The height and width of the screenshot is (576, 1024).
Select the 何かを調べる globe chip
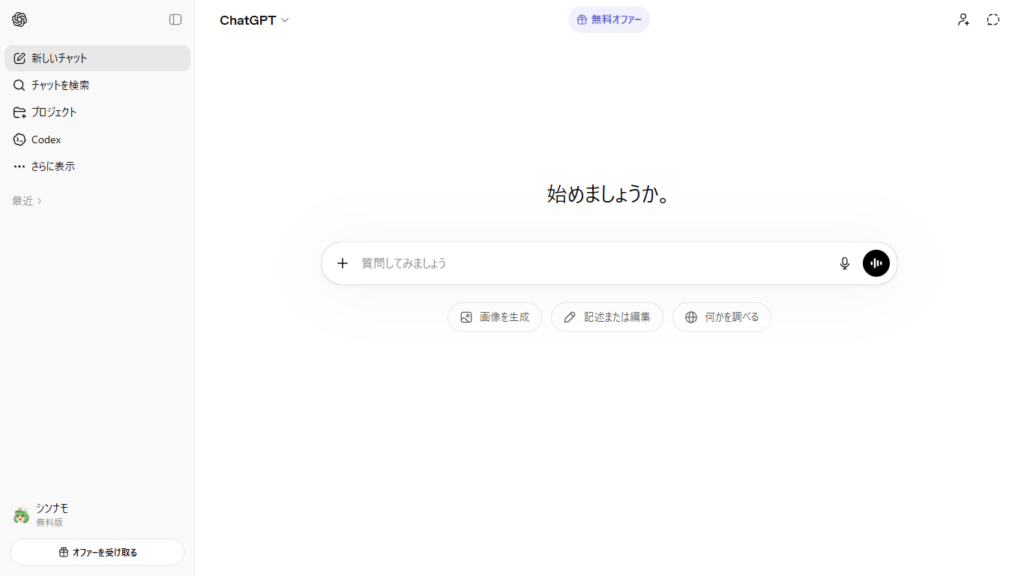[x=721, y=317]
